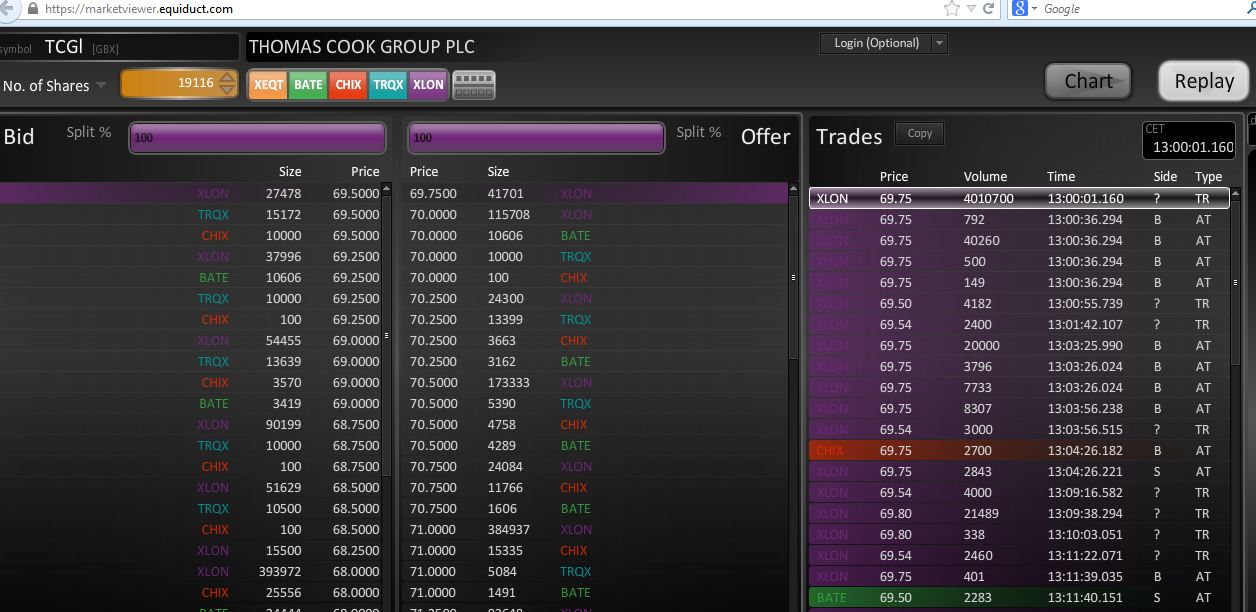
Task: Switch to the Chart view
Action: (1087, 81)
